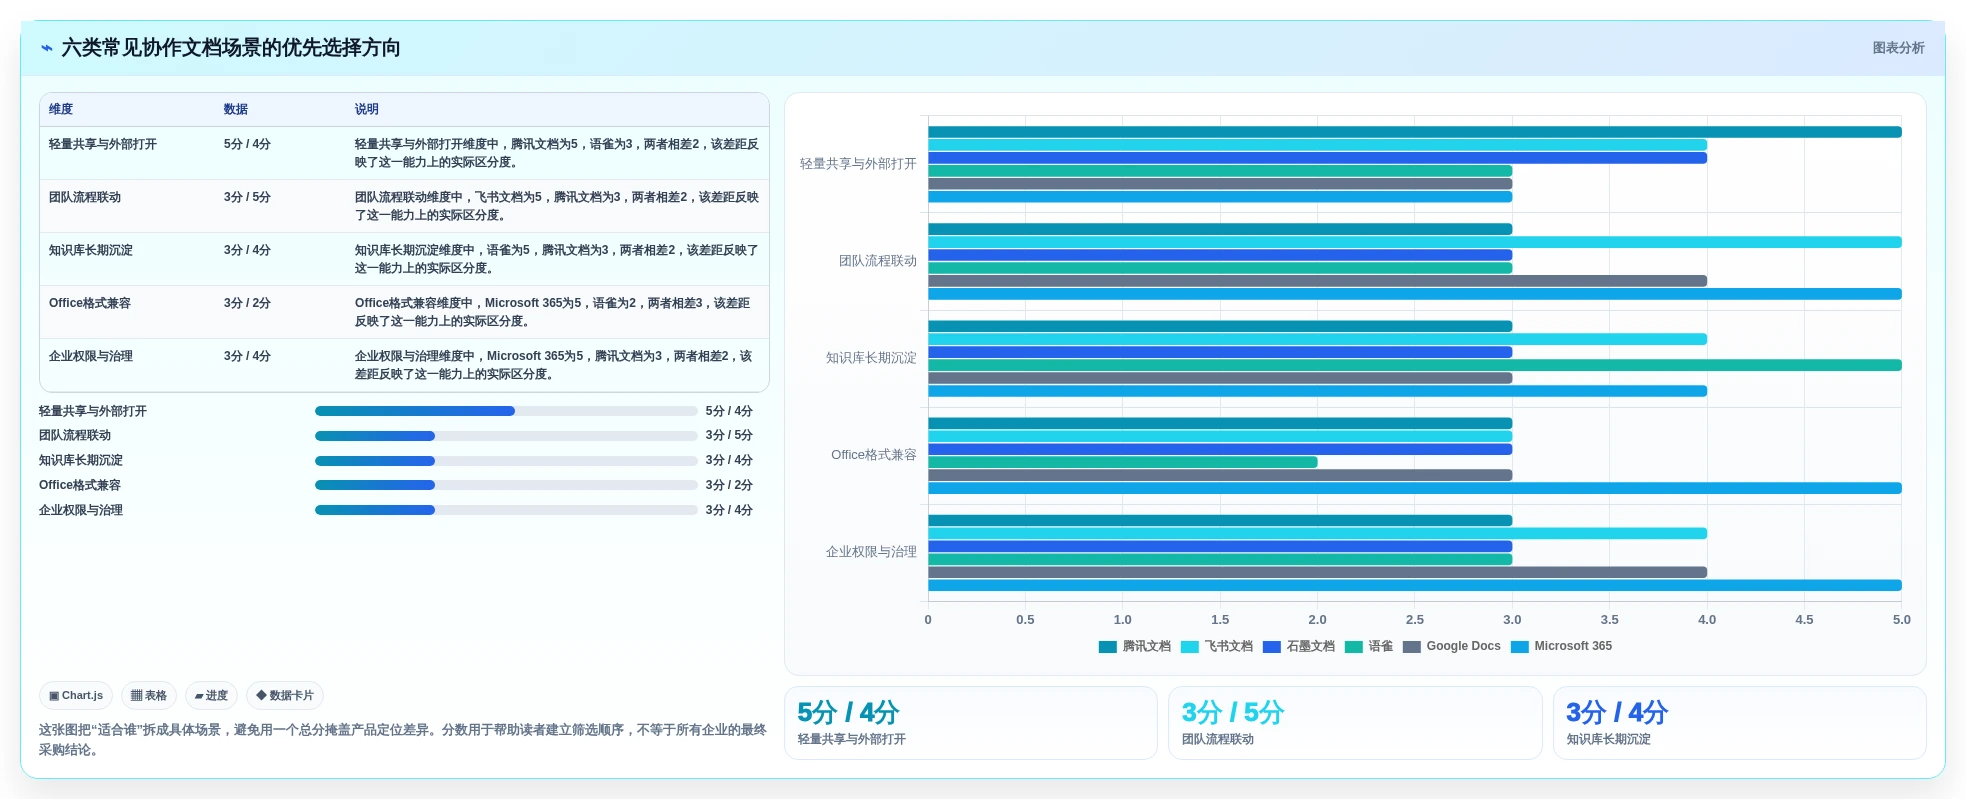Click the 图表分析 label in the header

[x=1898, y=48]
